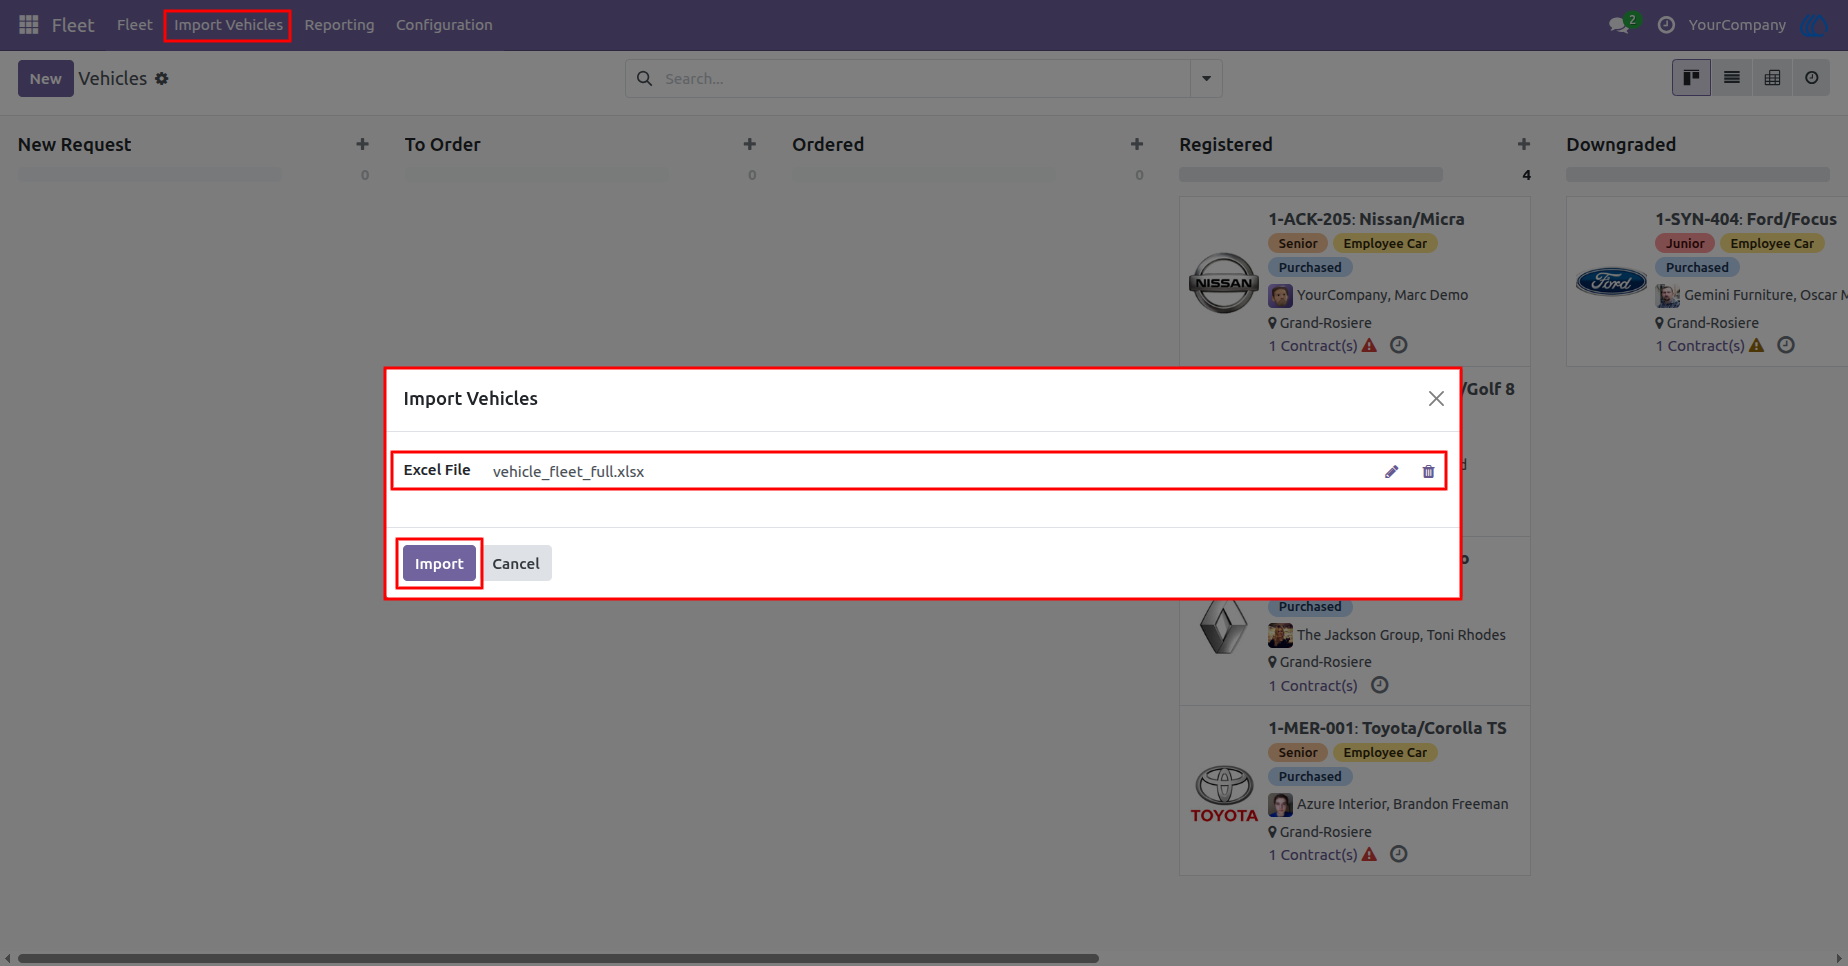
Task: Open 1 Contract(s) link on Toyota/Corolla card
Action: tap(1313, 855)
